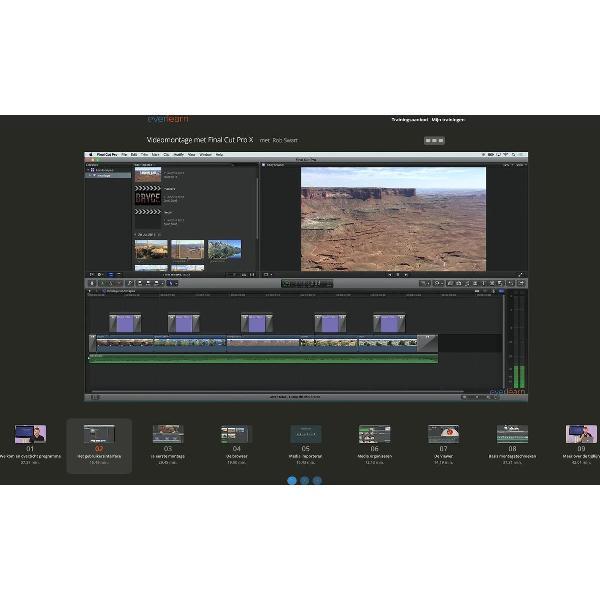Open the Timeline Index icon at bottom left
Screen dimensions: 600x600
tap(95, 397)
